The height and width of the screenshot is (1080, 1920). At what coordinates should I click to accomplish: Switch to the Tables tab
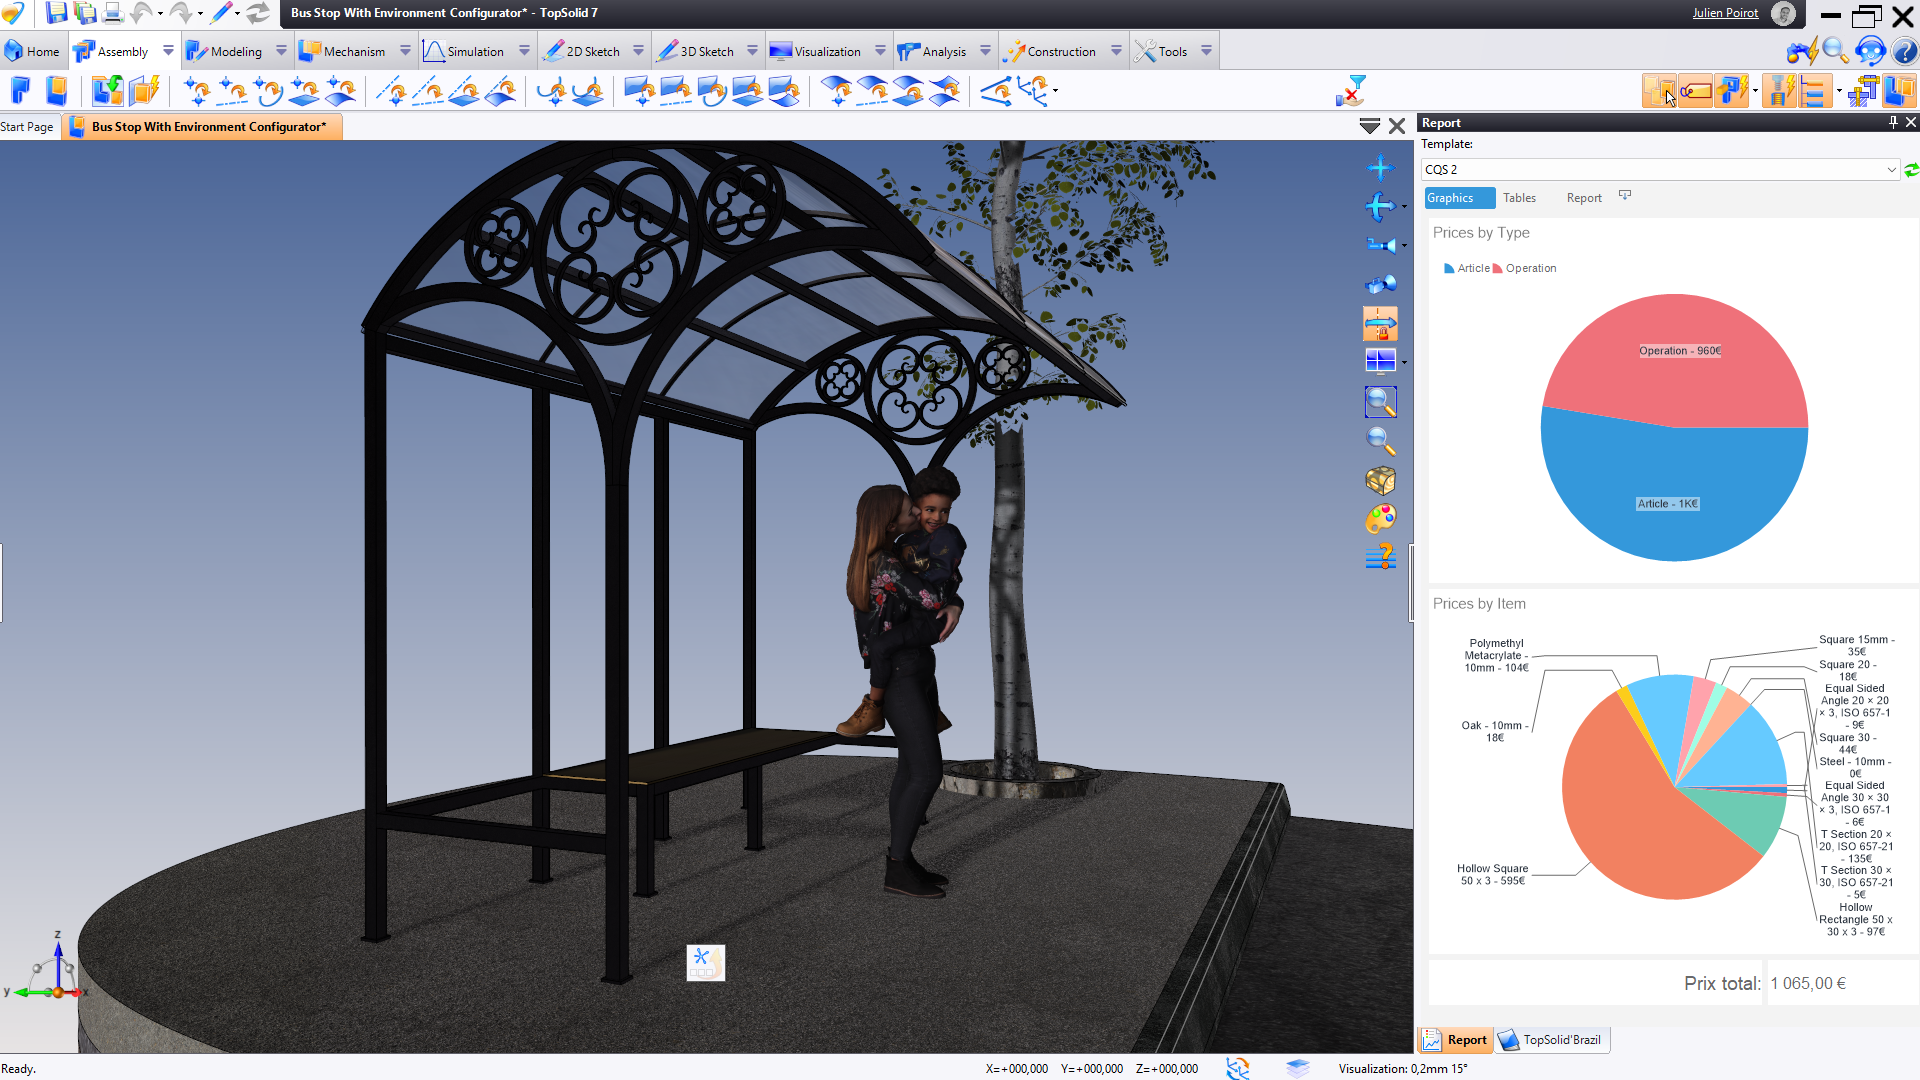[1519, 198]
